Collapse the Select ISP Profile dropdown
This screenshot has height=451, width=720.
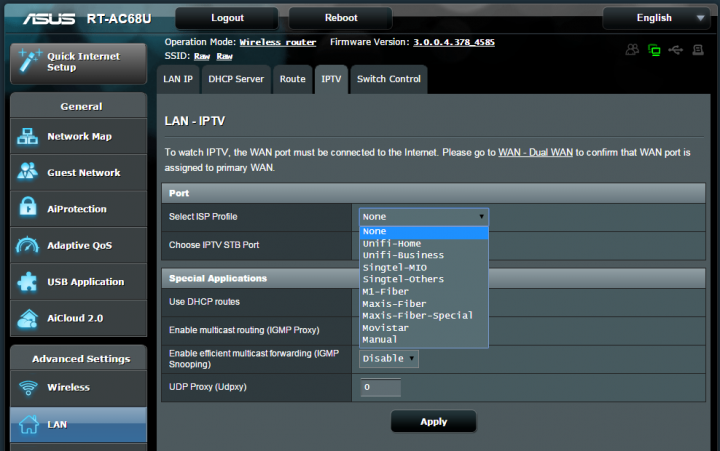(423, 217)
